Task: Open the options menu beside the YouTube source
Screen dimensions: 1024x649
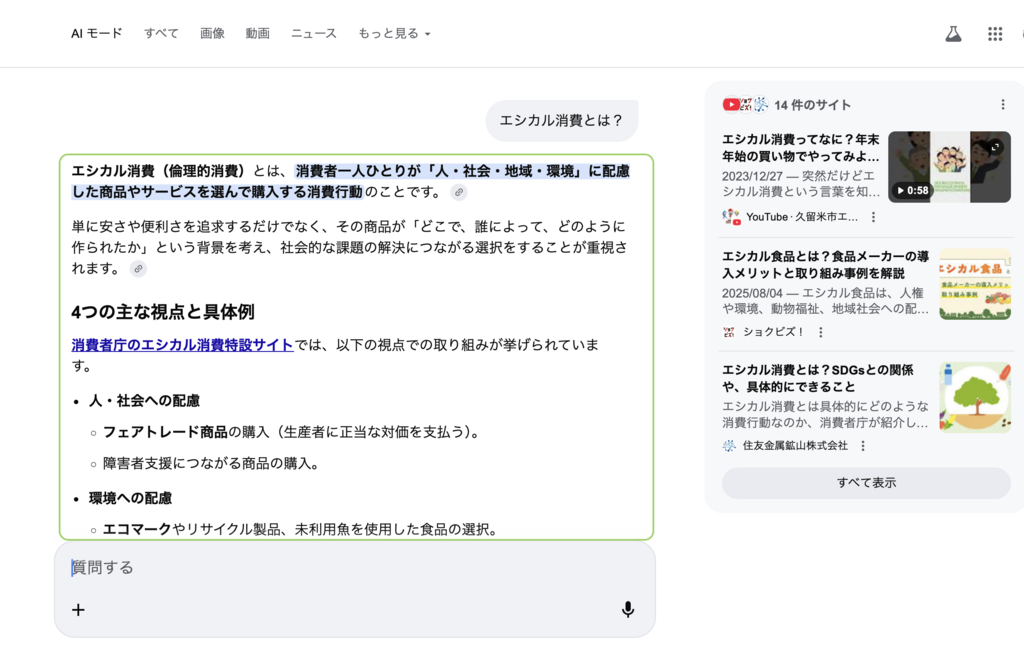Action: click(x=873, y=217)
